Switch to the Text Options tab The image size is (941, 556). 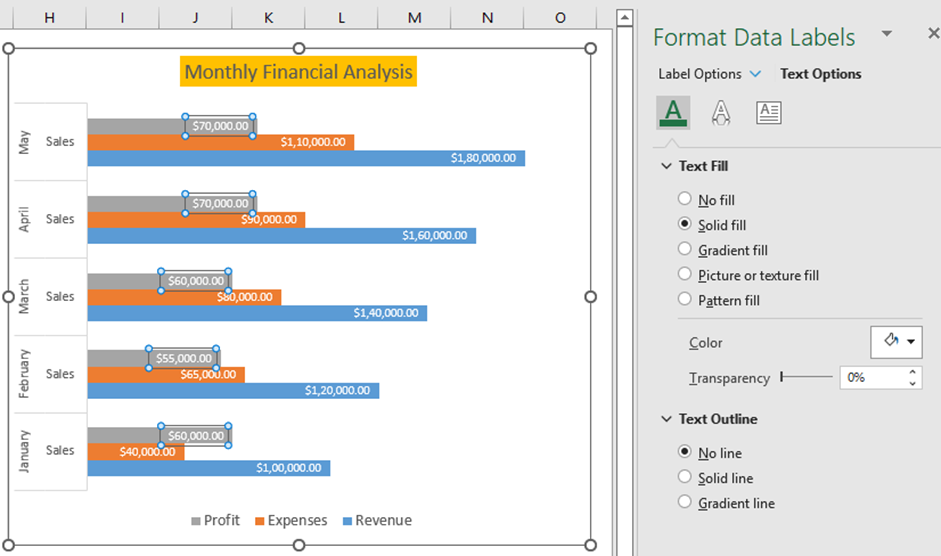point(820,74)
